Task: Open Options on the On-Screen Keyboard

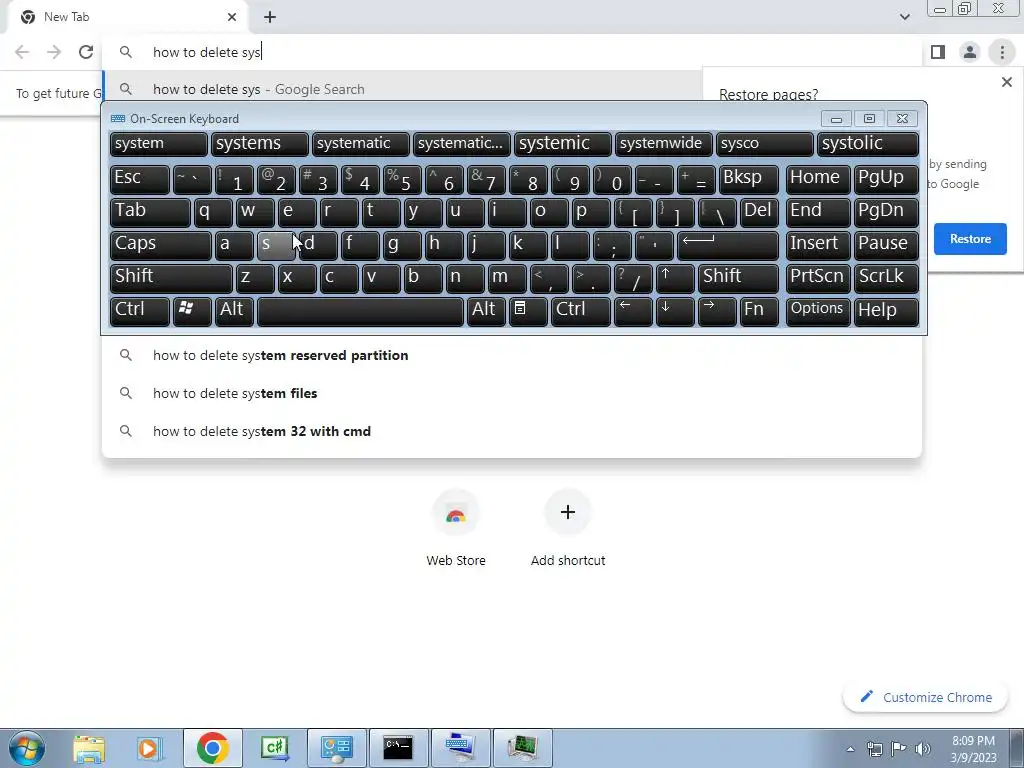Action: [x=818, y=311]
